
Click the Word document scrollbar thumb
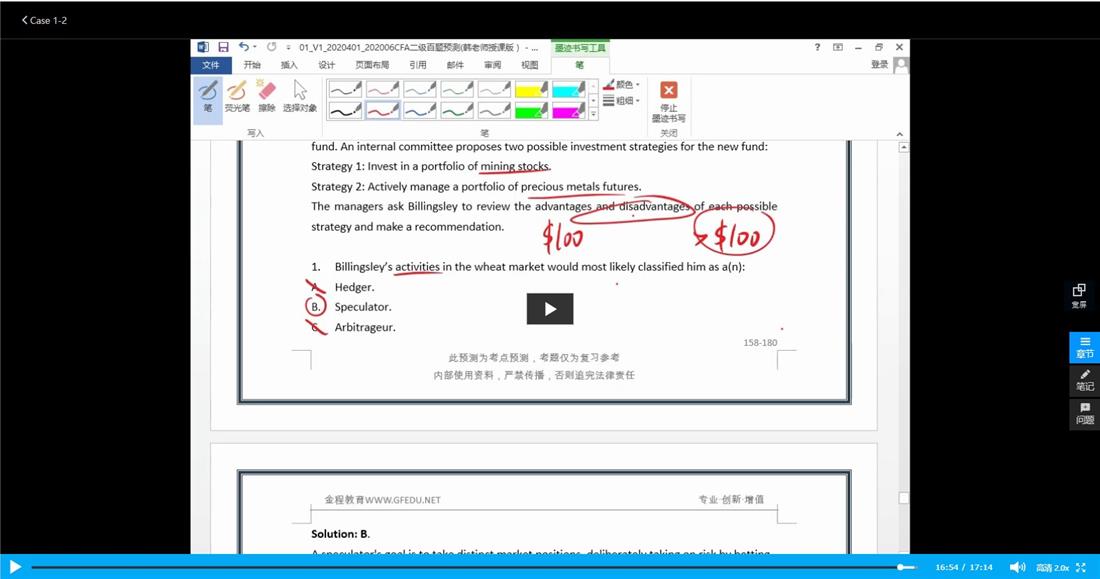[x=904, y=498]
